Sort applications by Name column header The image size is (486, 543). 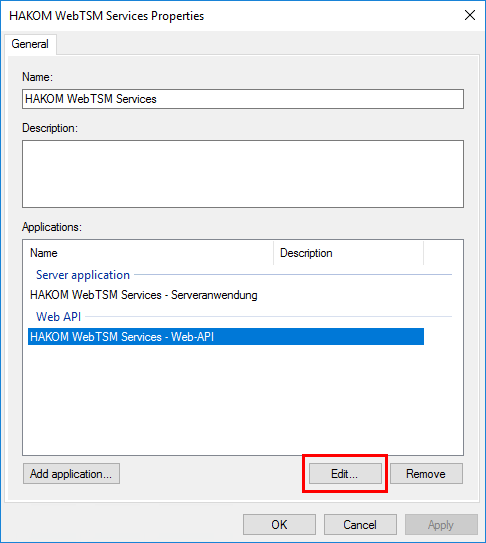coord(148,253)
